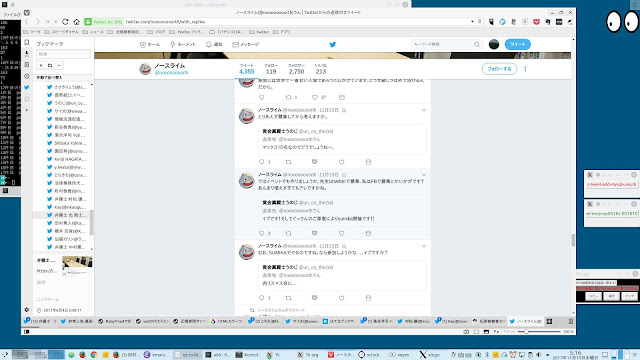
Task: Open the Twitter account avatar menu
Action: [x=494, y=44]
